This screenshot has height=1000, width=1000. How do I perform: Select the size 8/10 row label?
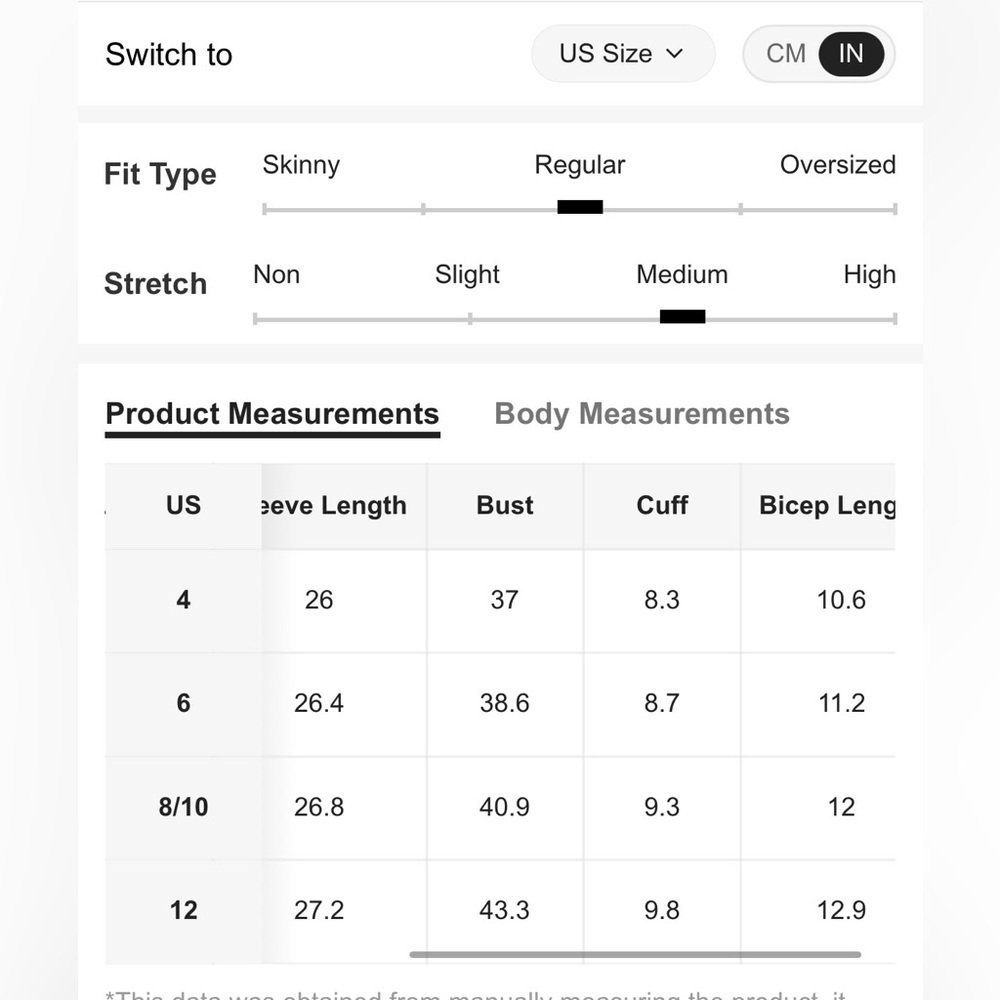pyautogui.click(x=183, y=807)
